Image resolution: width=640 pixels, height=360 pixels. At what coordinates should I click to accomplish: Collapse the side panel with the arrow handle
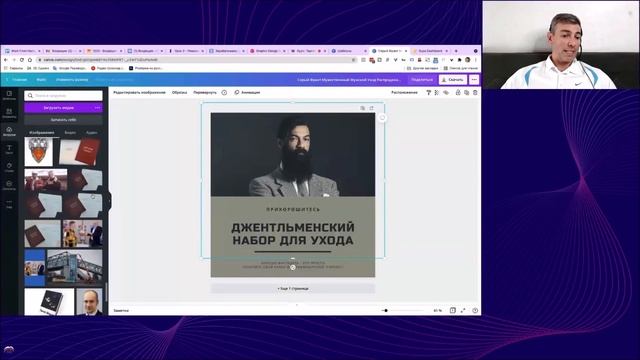pos(109,200)
